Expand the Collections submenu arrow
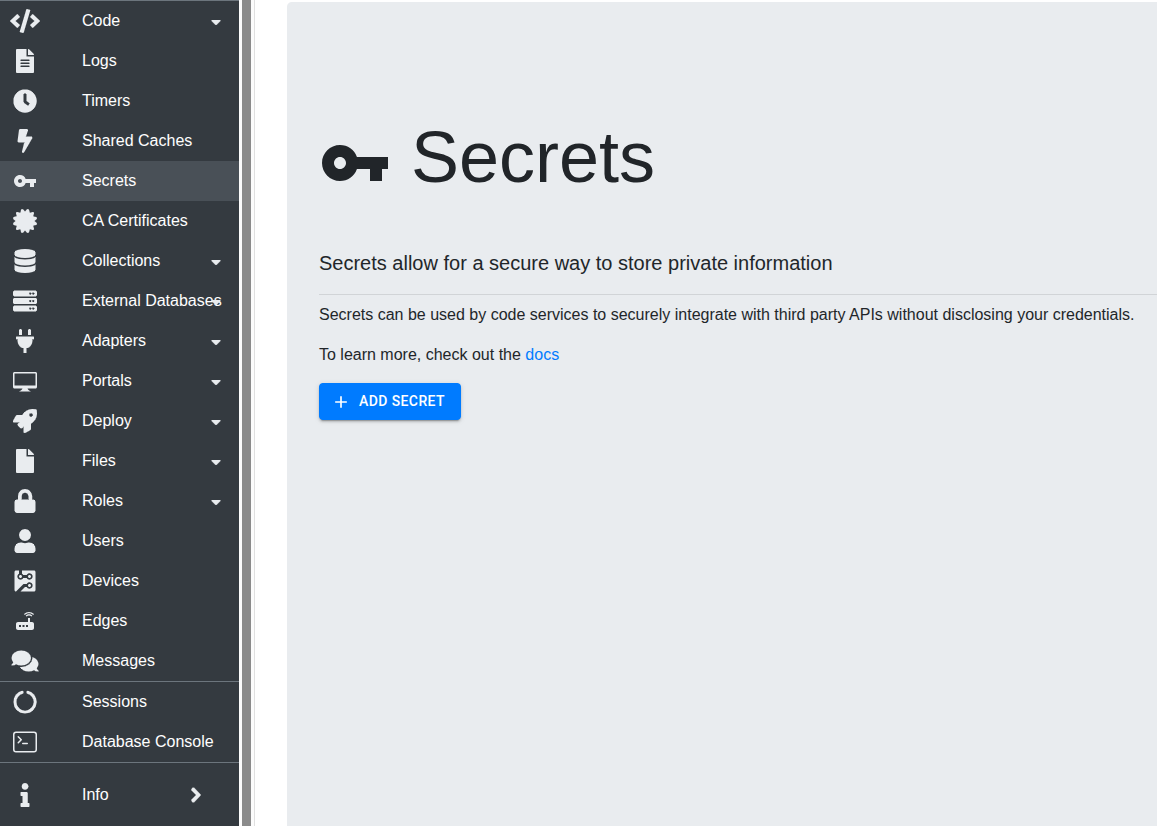 (x=216, y=262)
